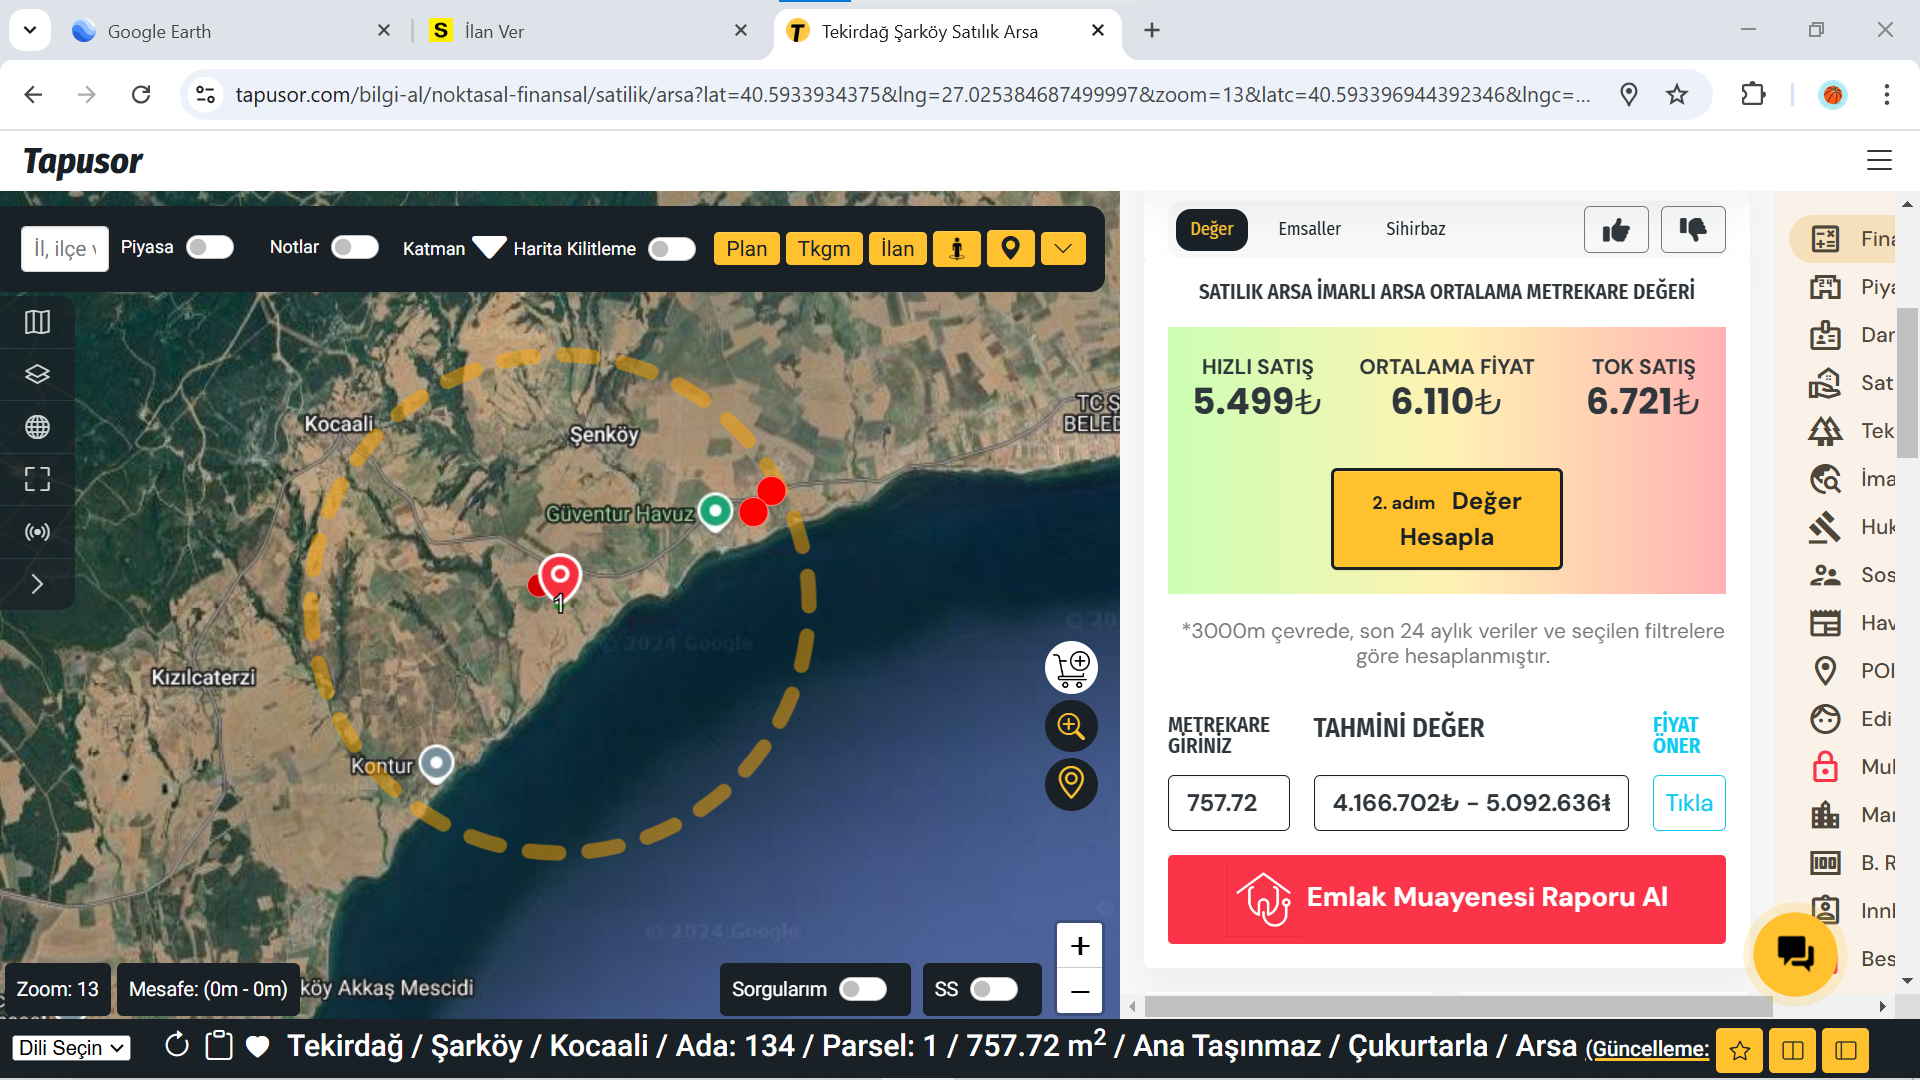This screenshot has width=1920, height=1080.
Task: Click the thumbs down icon
Action: [x=1693, y=230]
